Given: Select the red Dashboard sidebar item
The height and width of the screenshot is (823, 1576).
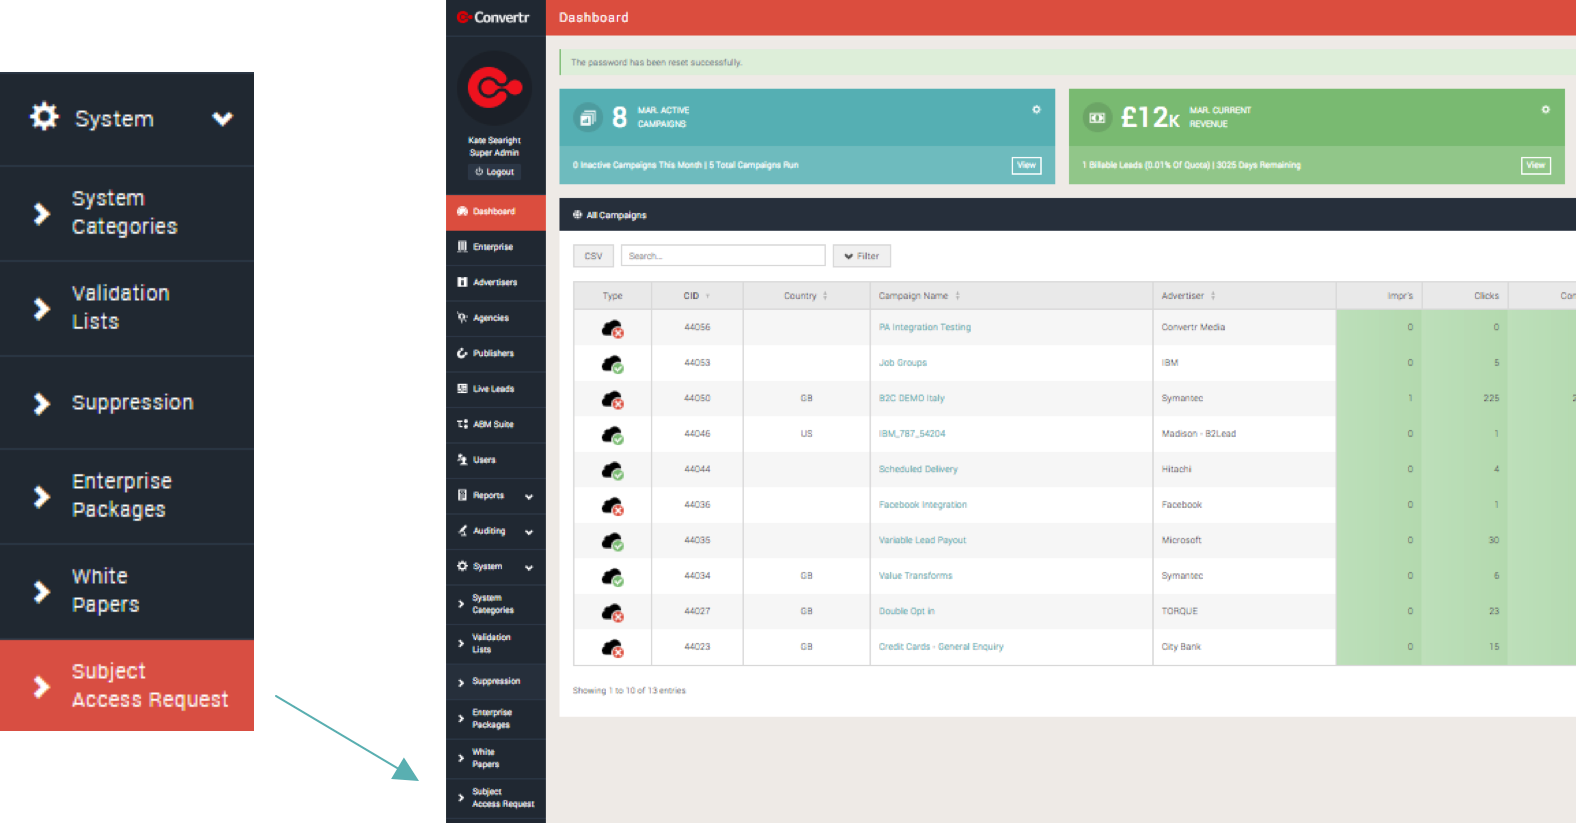Looking at the screenshot, I should [496, 211].
